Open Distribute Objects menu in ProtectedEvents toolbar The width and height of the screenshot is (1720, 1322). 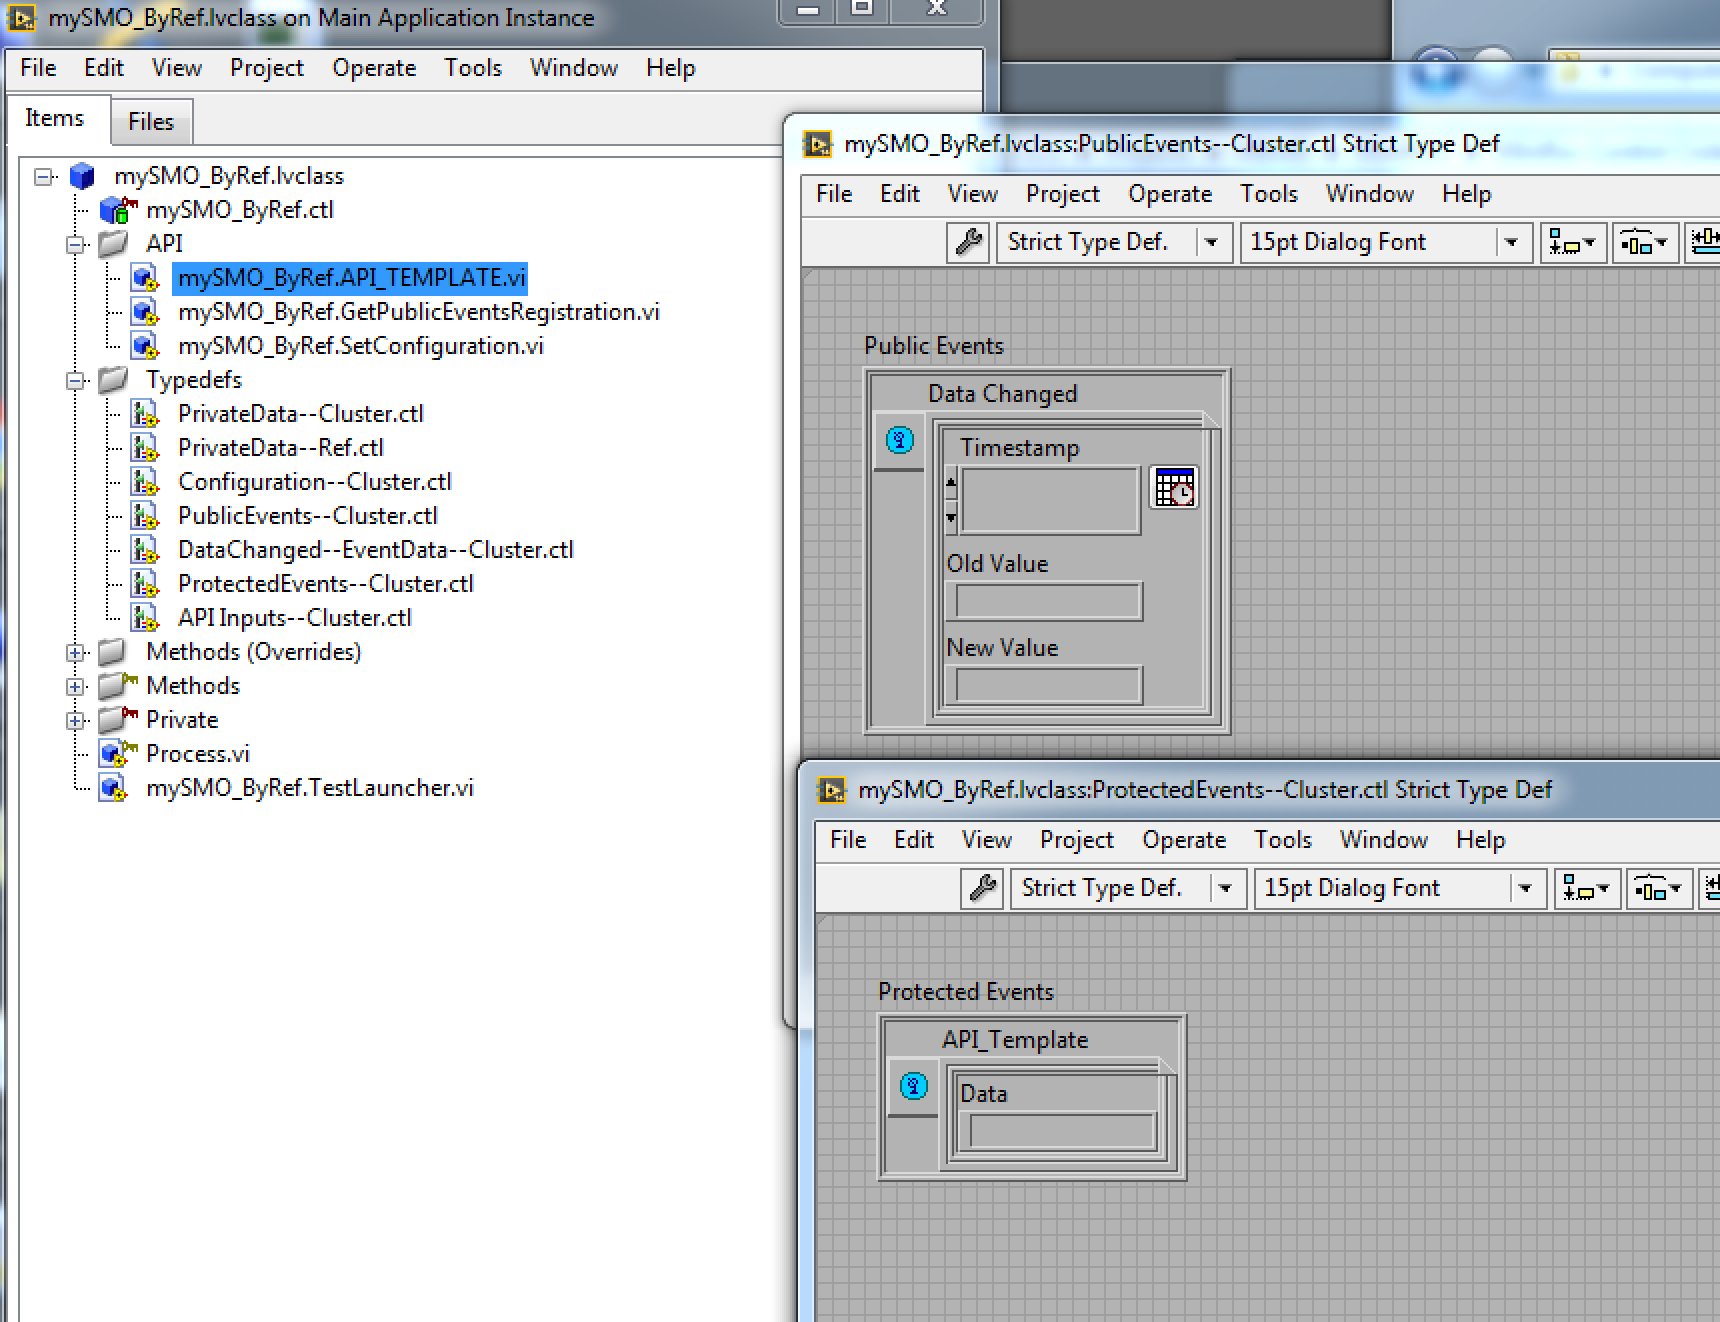click(1658, 888)
